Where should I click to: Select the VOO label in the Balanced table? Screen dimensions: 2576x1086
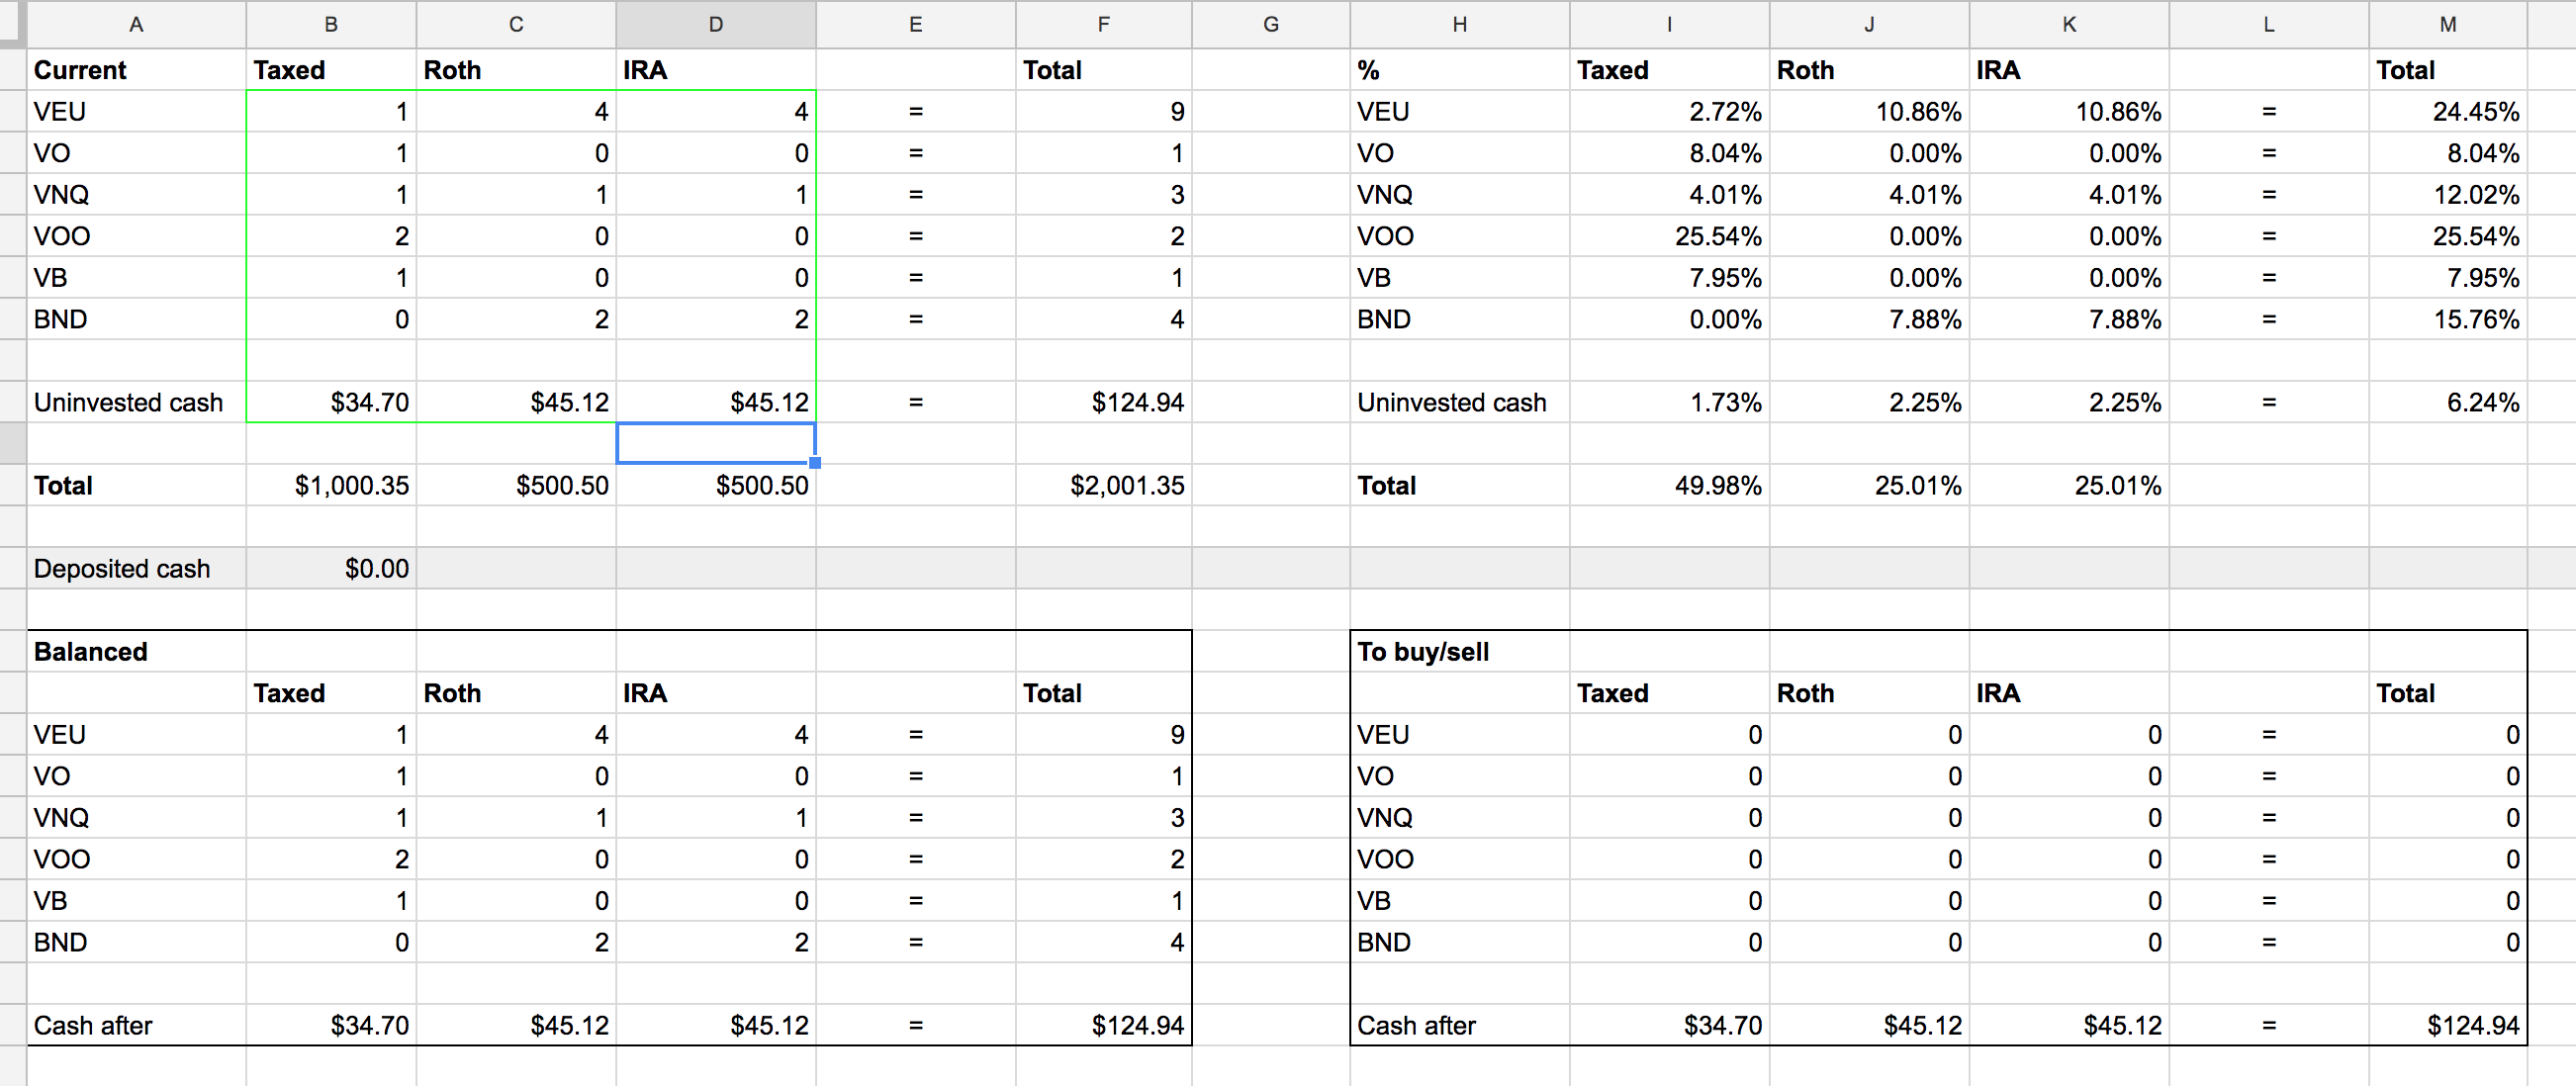(x=62, y=859)
